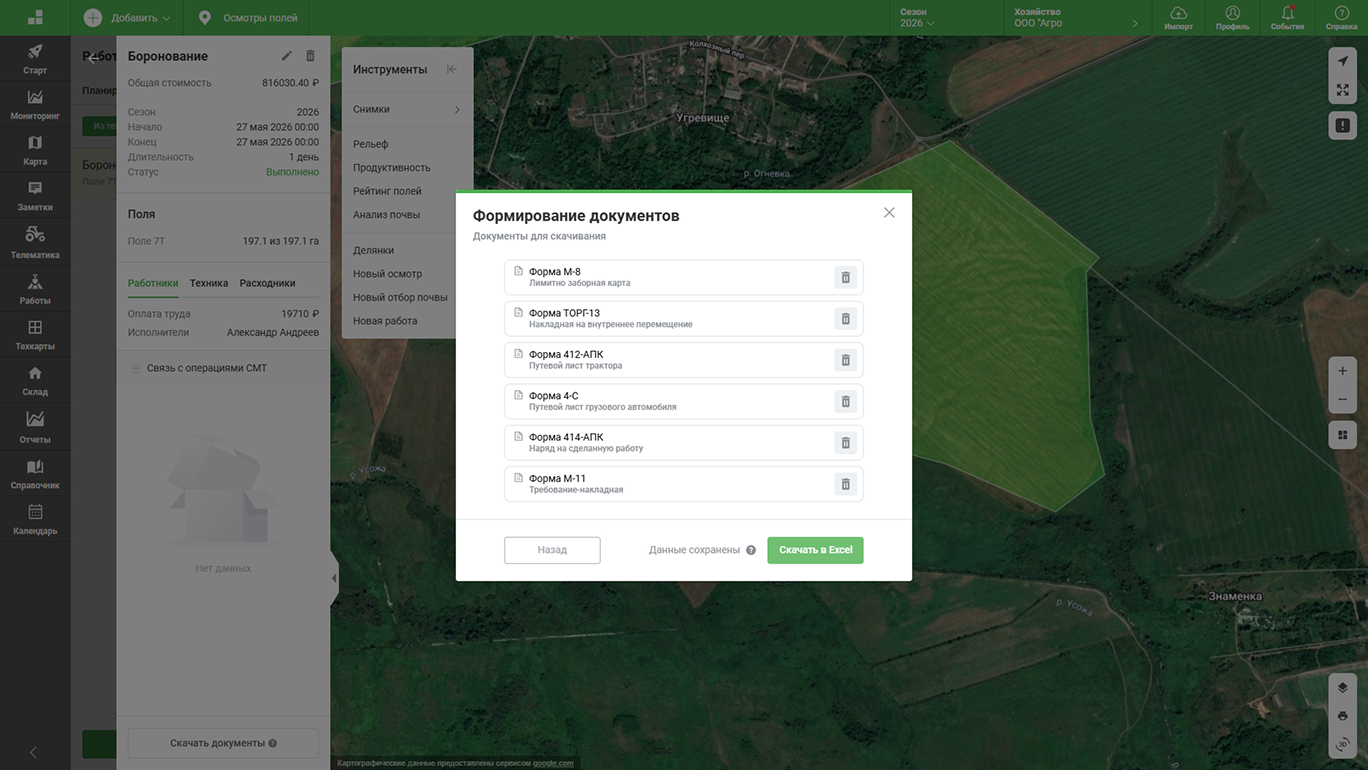1368x770 pixels.
Task: Open Техкарты in the sidebar
Action: pos(35,334)
